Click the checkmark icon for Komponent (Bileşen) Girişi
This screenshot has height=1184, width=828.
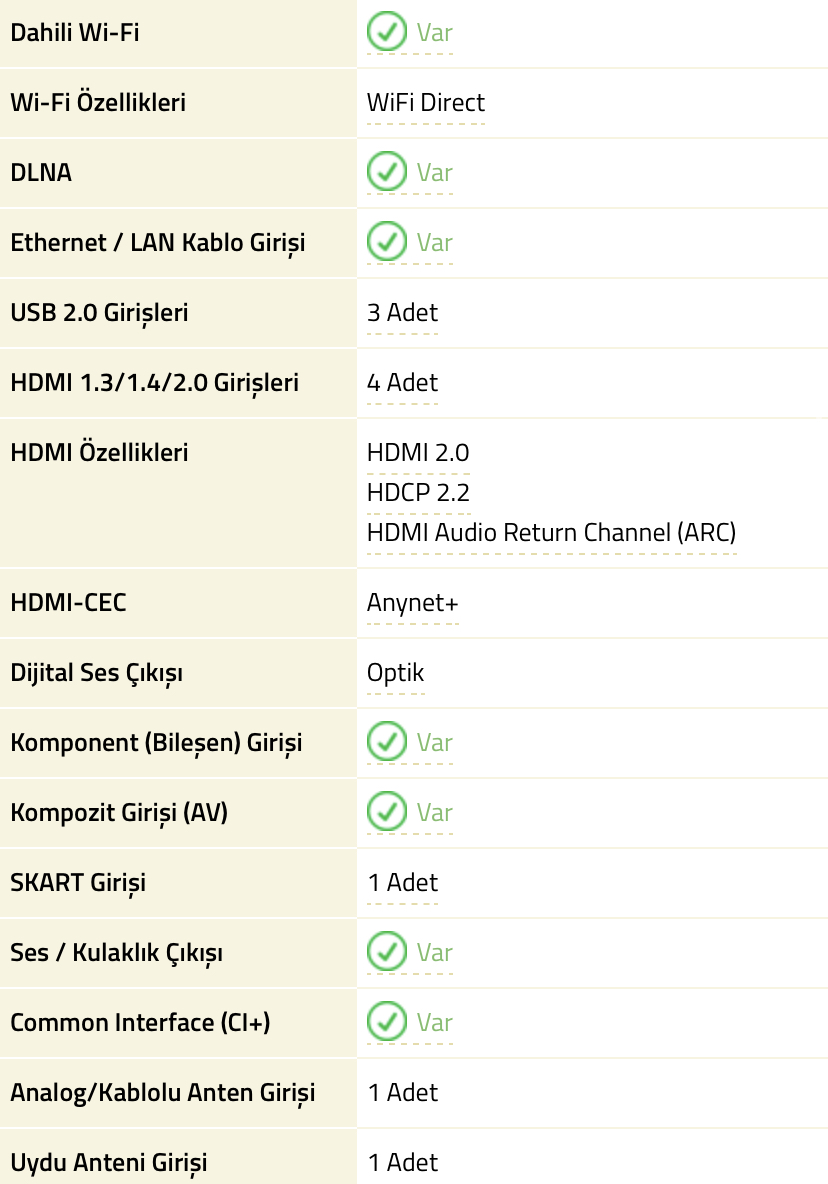(x=386, y=742)
